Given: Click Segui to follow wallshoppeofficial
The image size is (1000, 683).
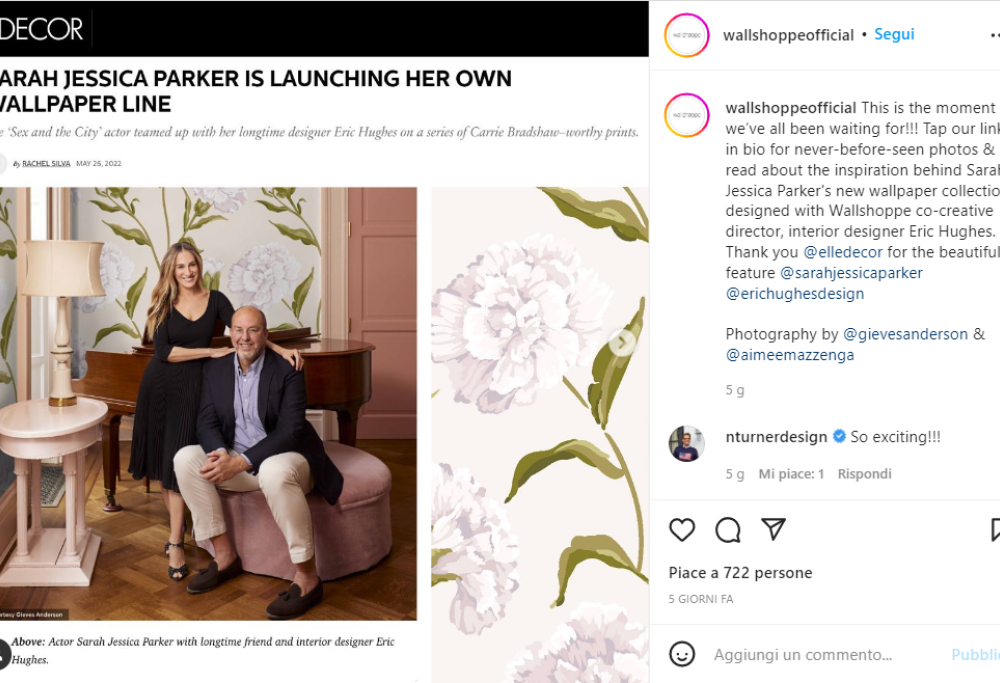Looking at the screenshot, I should 894,34.
